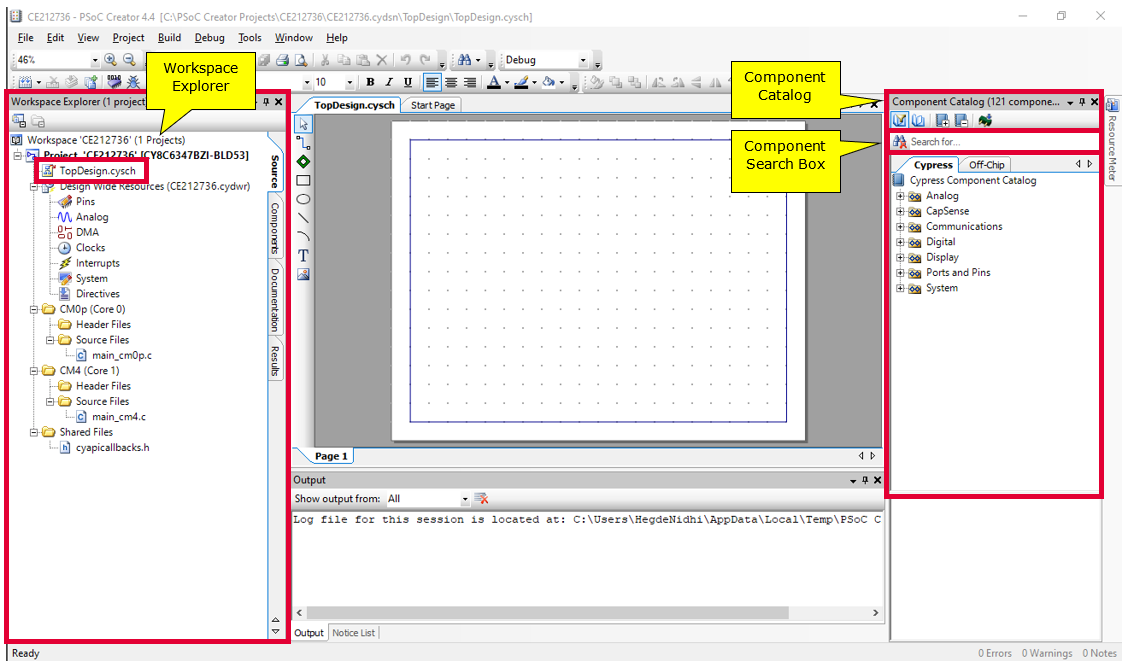Screen dimensions: 1132x670
Task: Select the straight line drawing tool
Action: coord(303,218)
